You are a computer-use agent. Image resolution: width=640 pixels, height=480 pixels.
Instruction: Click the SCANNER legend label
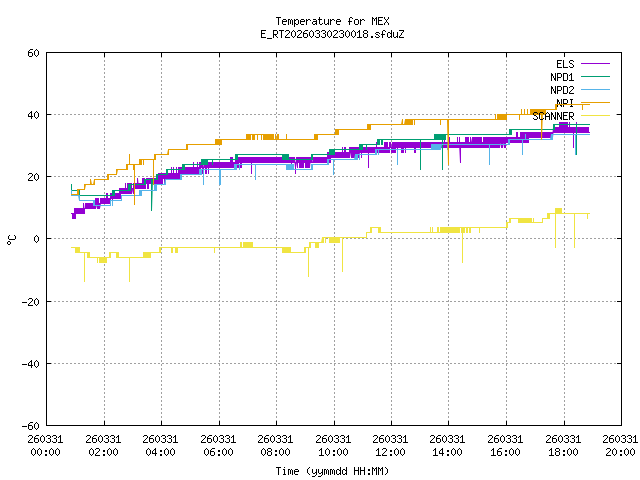click(553, 116)
